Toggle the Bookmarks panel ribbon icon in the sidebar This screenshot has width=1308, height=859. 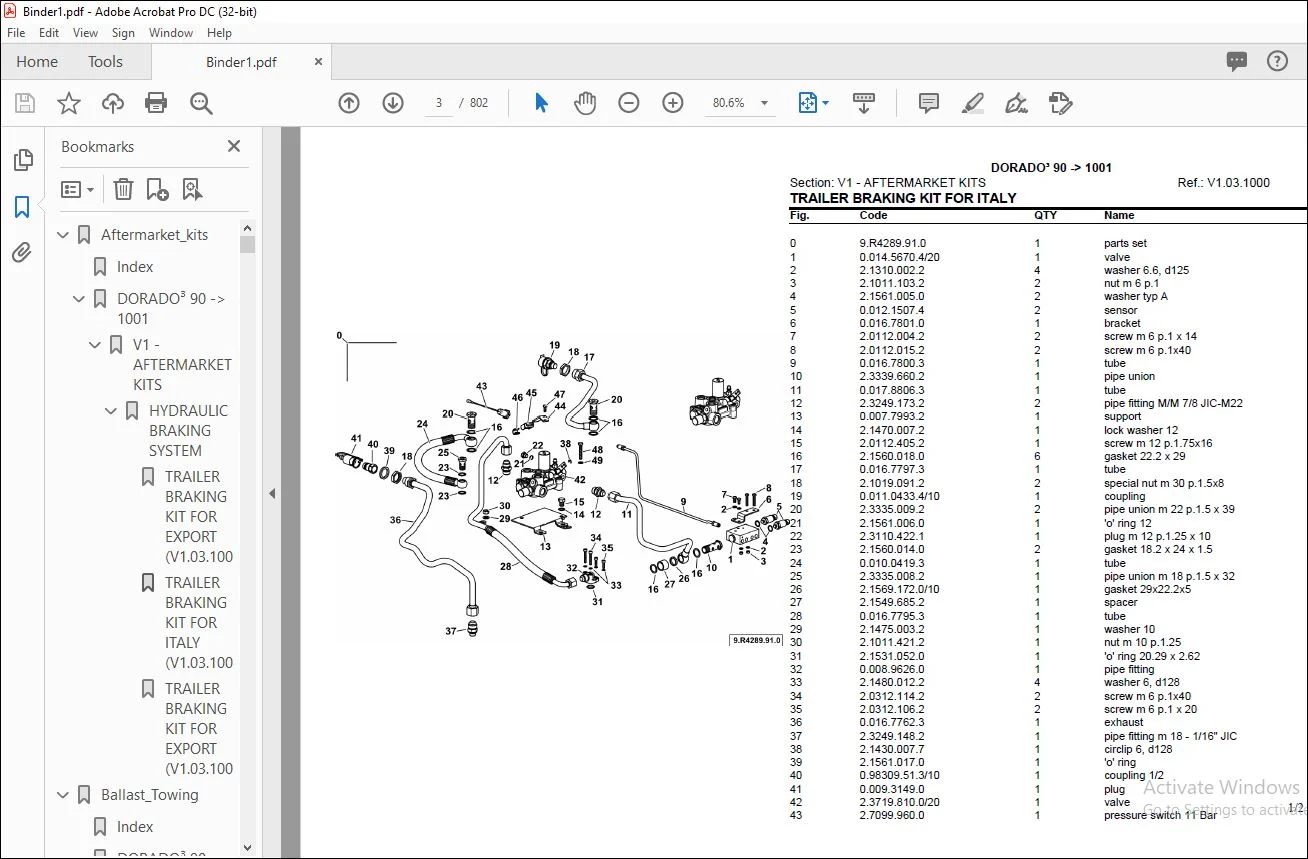[22, 207]
